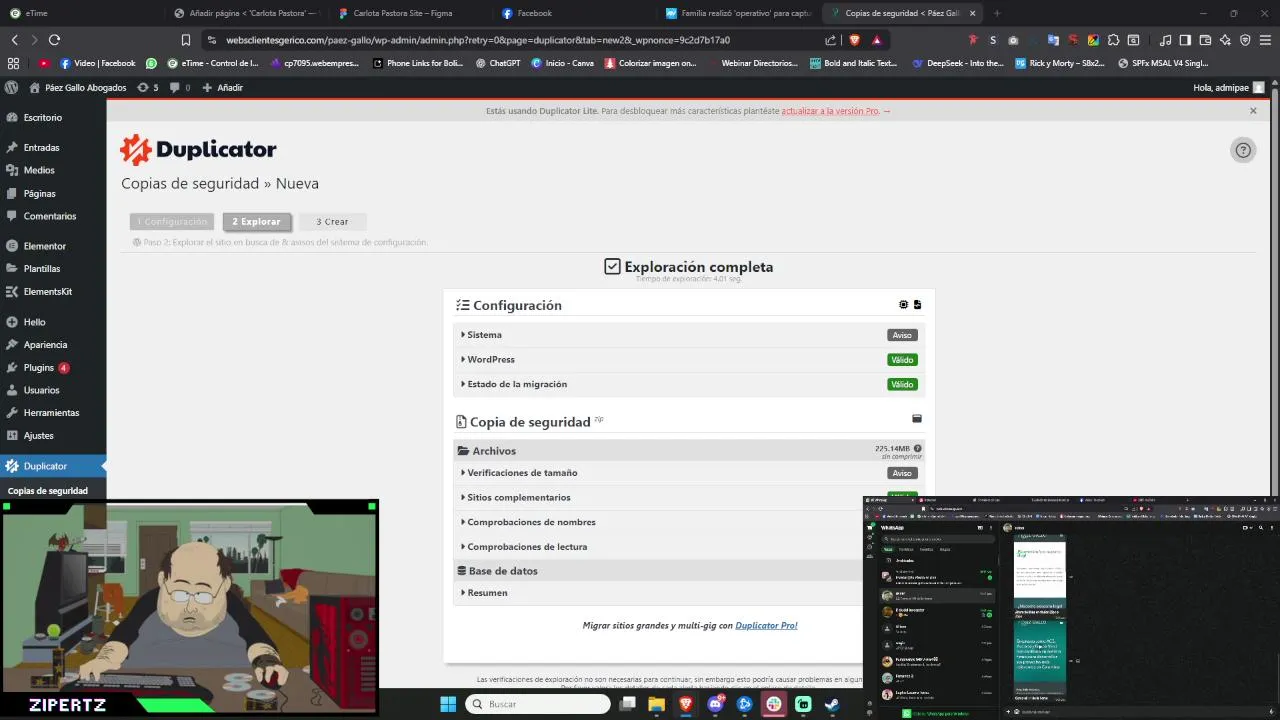Reload the page in the browser
Image resolution: width=1280 pixels, height=720 pixels.
click(54, 40)
